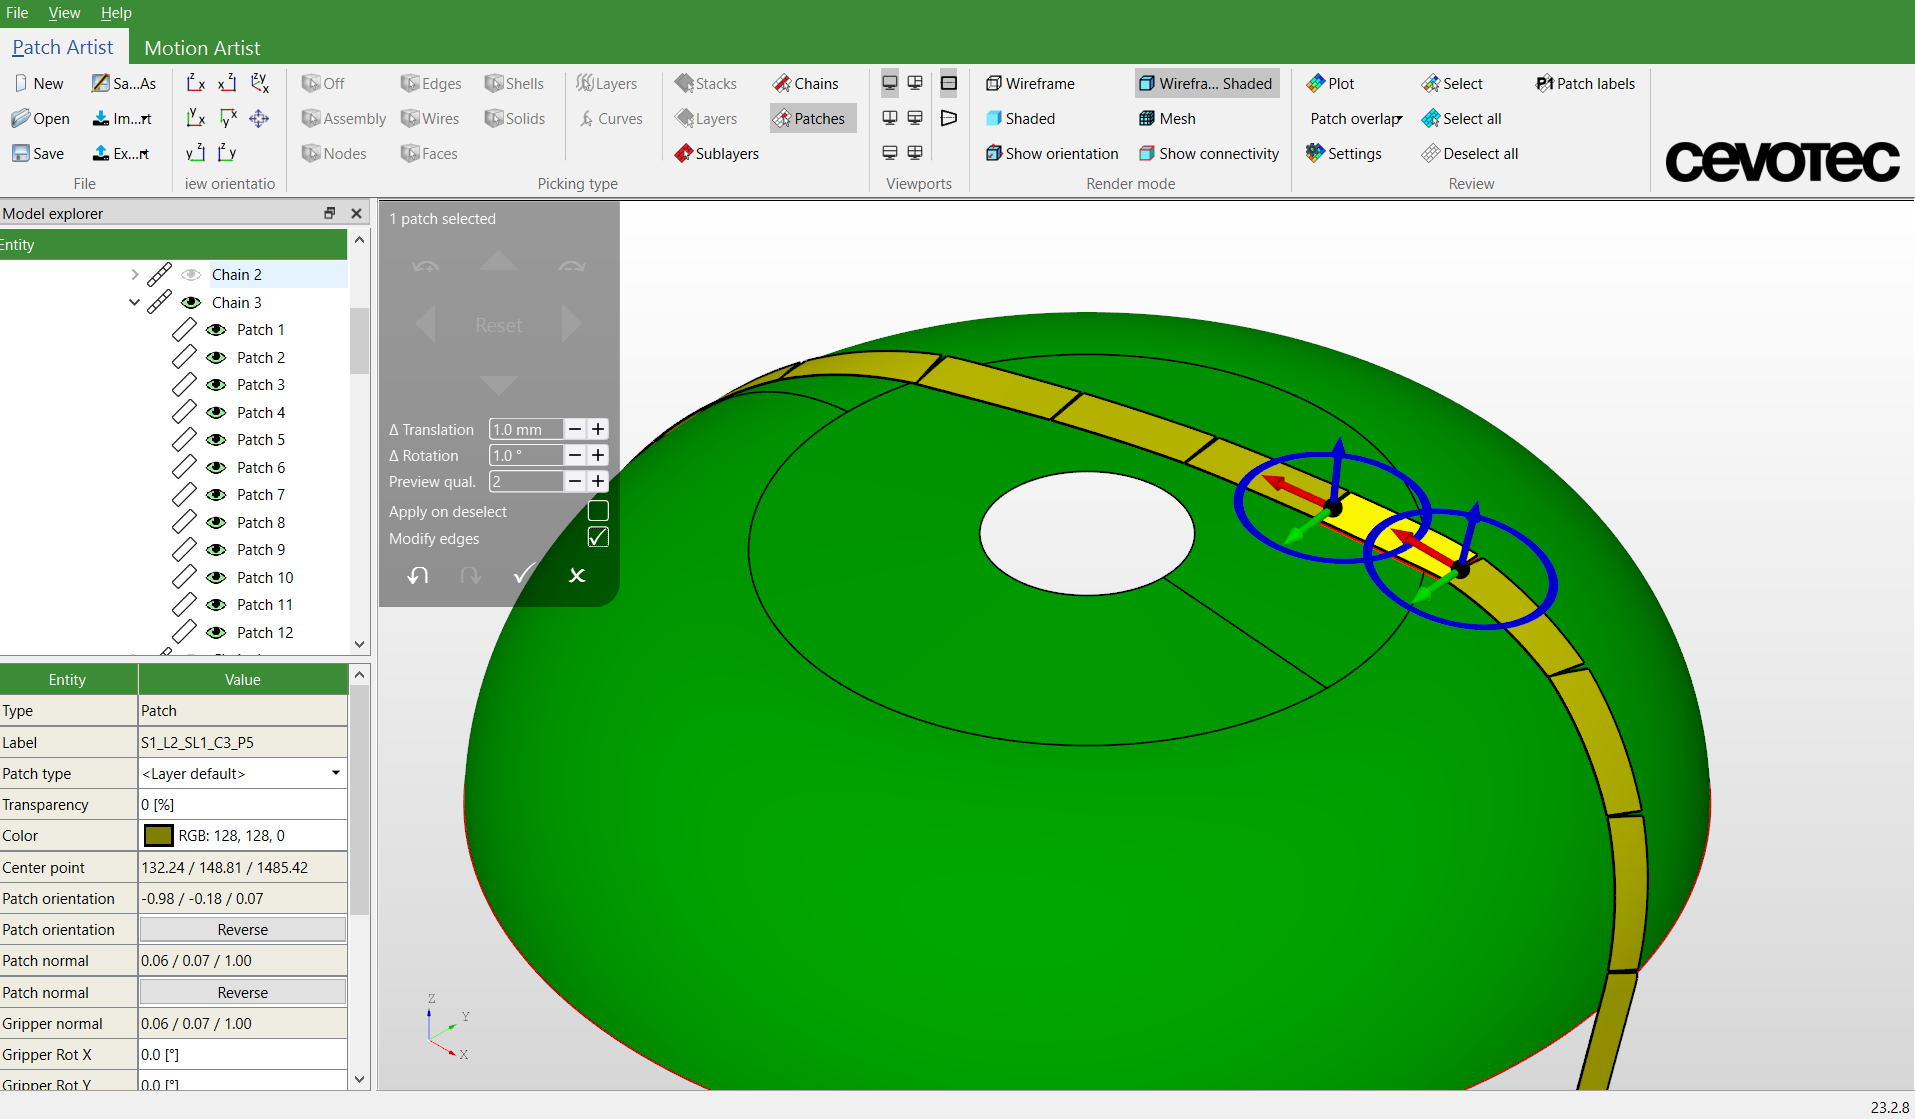
Task: Switch to Wireframe render mode
Action: pos(1030,84)
